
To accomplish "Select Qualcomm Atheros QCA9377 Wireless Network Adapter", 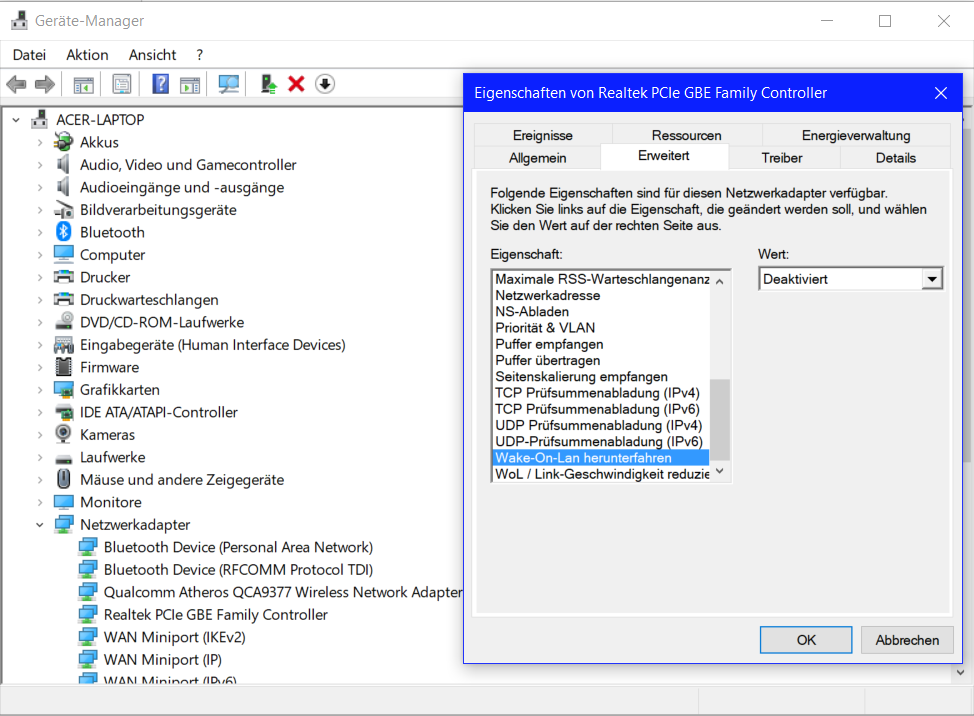I will pyautogui.click(x=283, y=592).
